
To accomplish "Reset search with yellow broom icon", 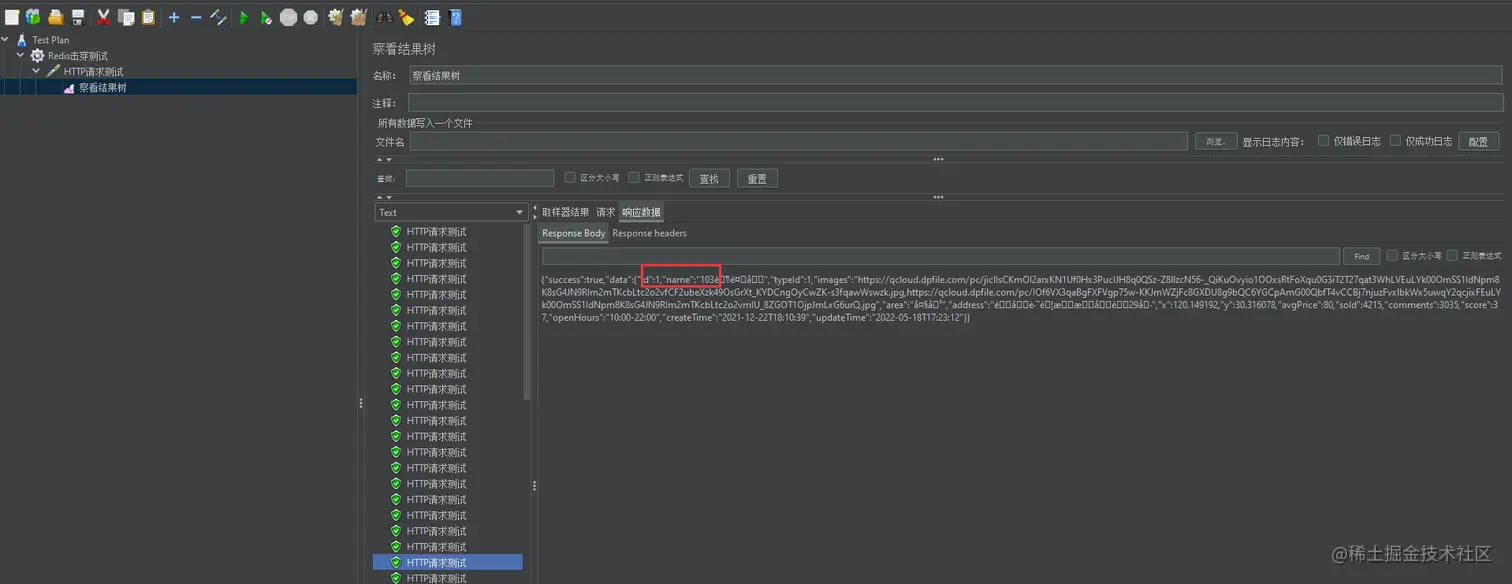I will (406, 17).
